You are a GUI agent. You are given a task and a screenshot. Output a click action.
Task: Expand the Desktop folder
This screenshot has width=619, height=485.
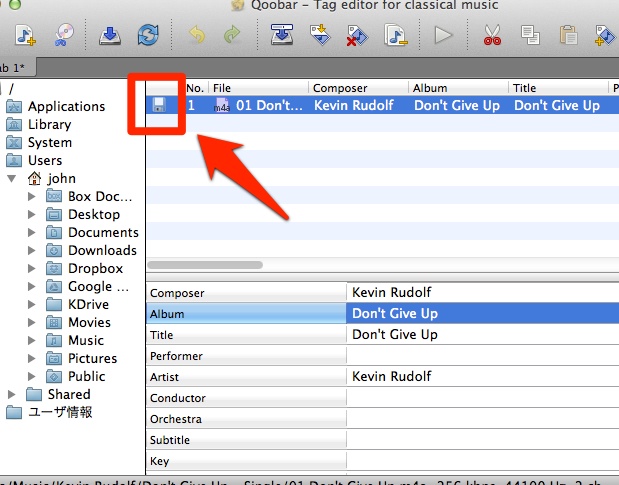(x=32, y=214)
